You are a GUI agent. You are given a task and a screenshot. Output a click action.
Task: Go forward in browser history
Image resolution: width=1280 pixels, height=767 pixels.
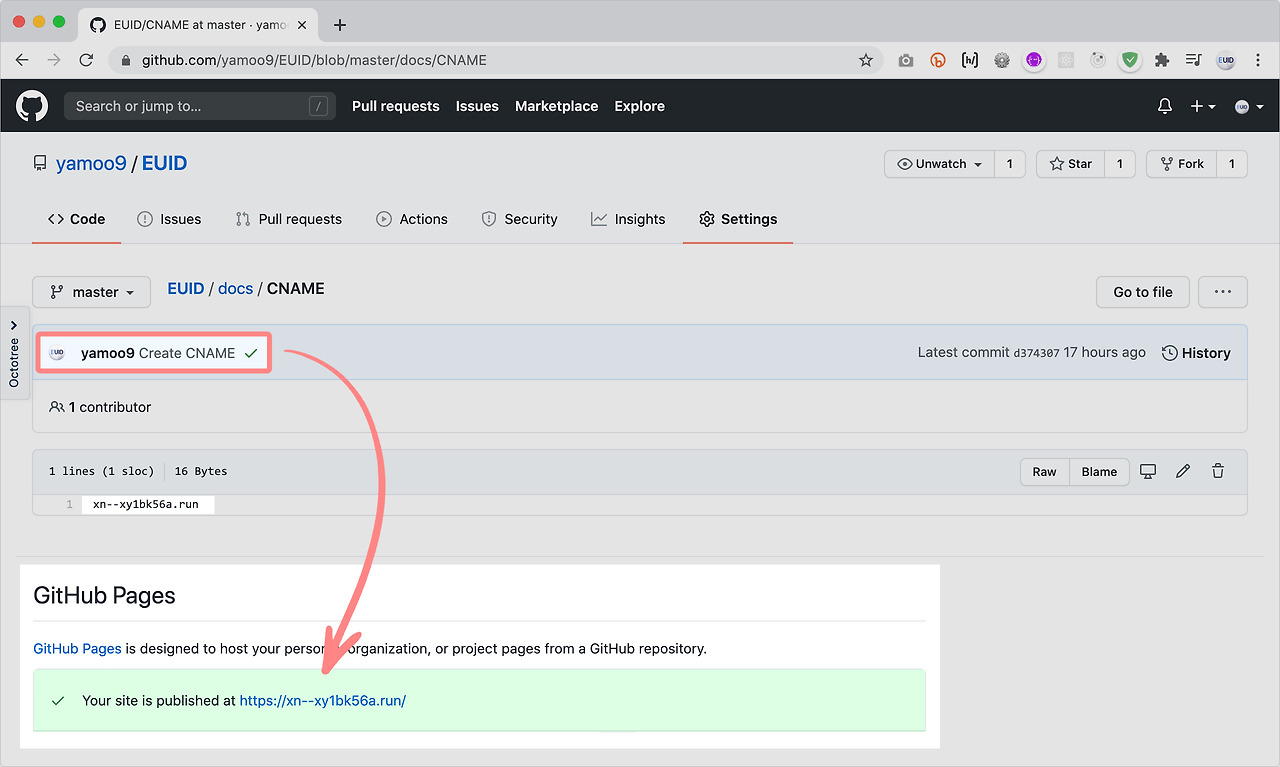click(54, 60)
